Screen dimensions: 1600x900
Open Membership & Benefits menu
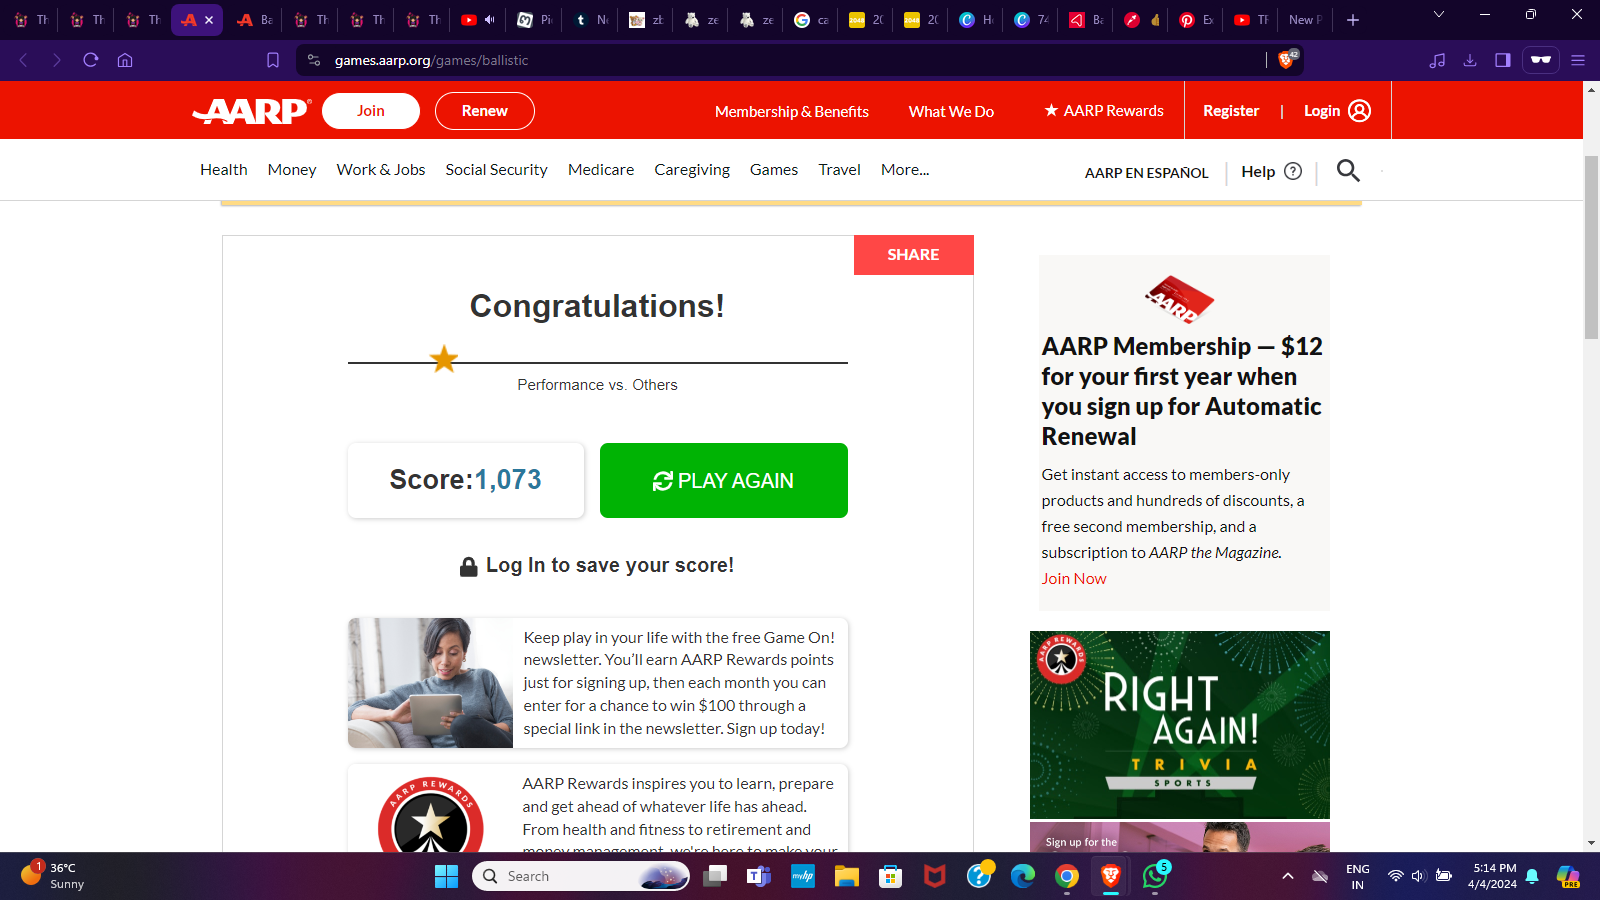pyautogui.click(x=792, y=112)
